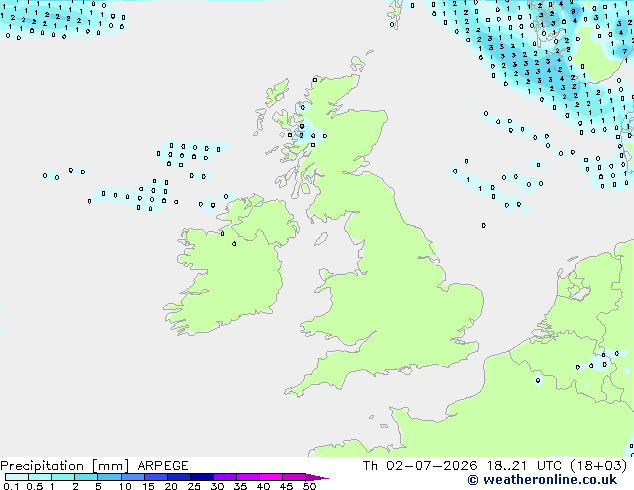Screen dimensions: 634x490
Task: Click the '25' legend scale label
Action: click(x=194, y=486)
